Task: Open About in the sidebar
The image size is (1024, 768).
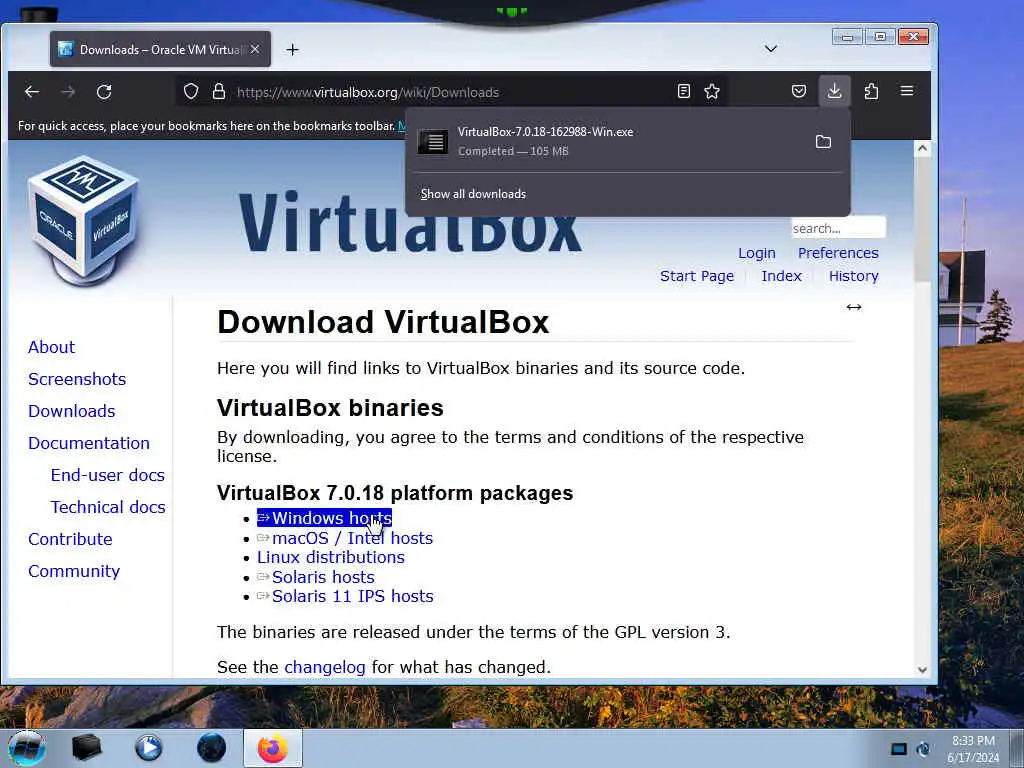Action: (52, 347)
